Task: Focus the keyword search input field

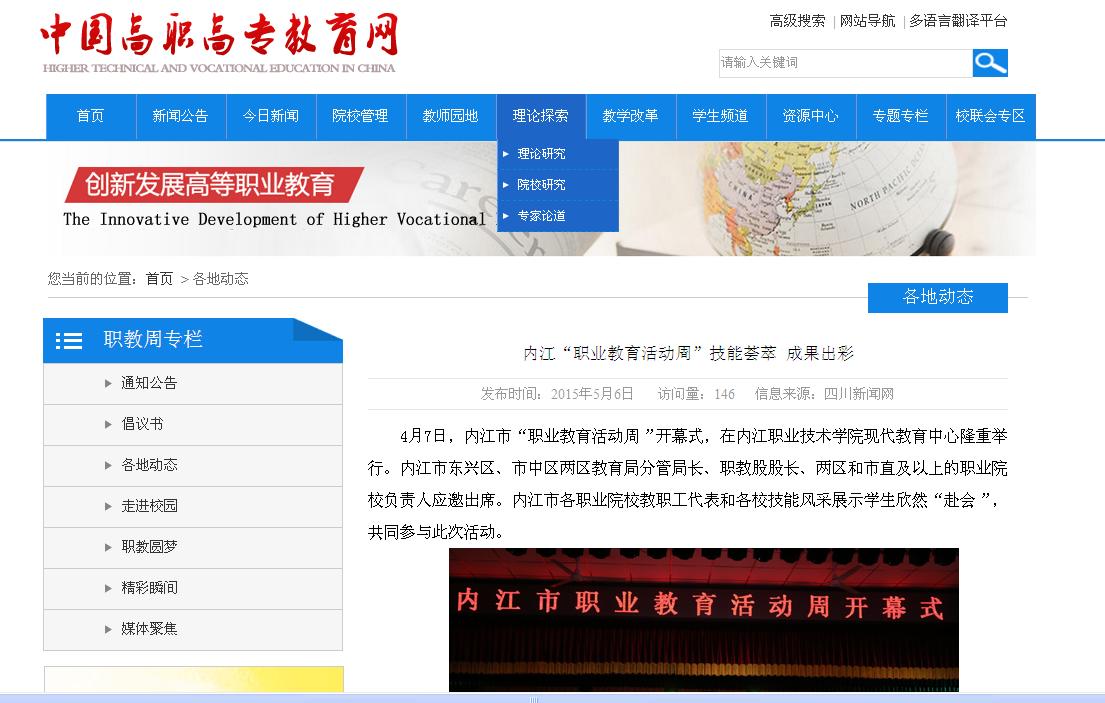Action: point(845,63)
